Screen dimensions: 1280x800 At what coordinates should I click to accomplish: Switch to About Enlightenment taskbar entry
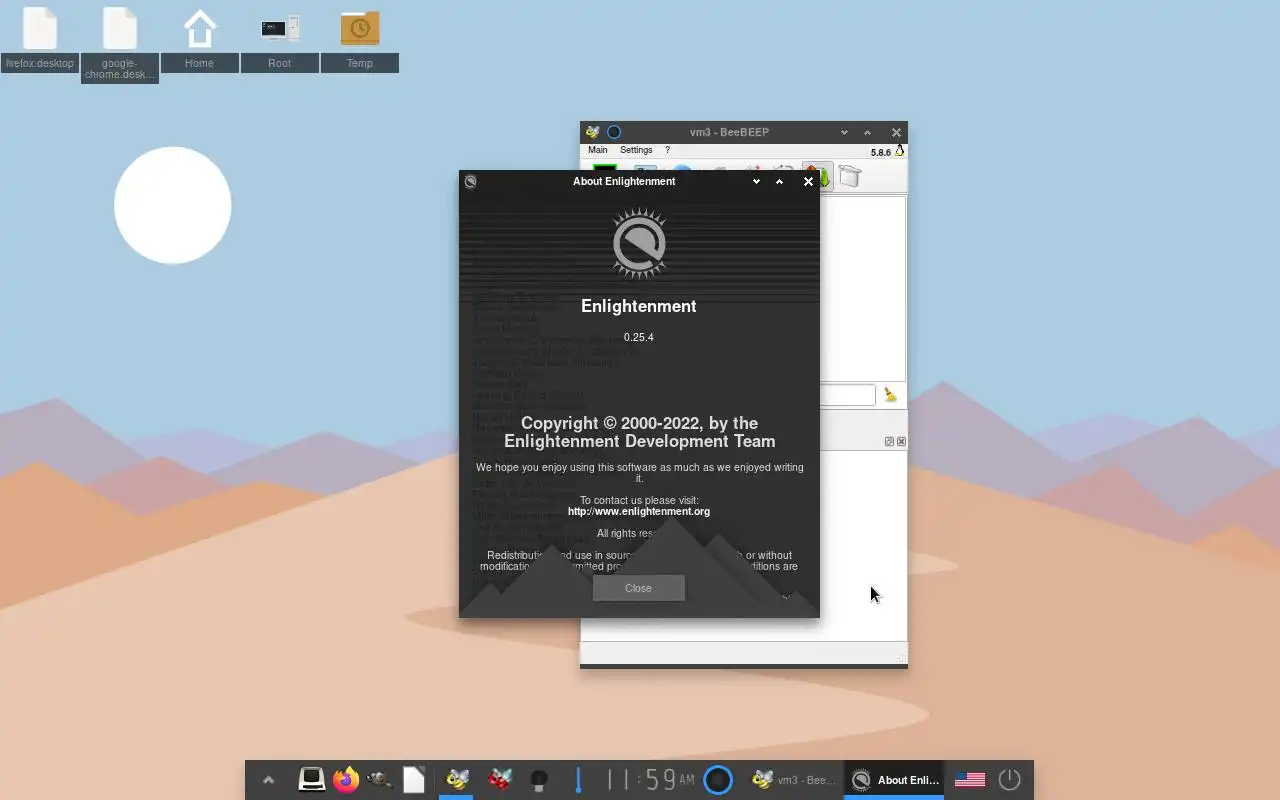point(894,780)
